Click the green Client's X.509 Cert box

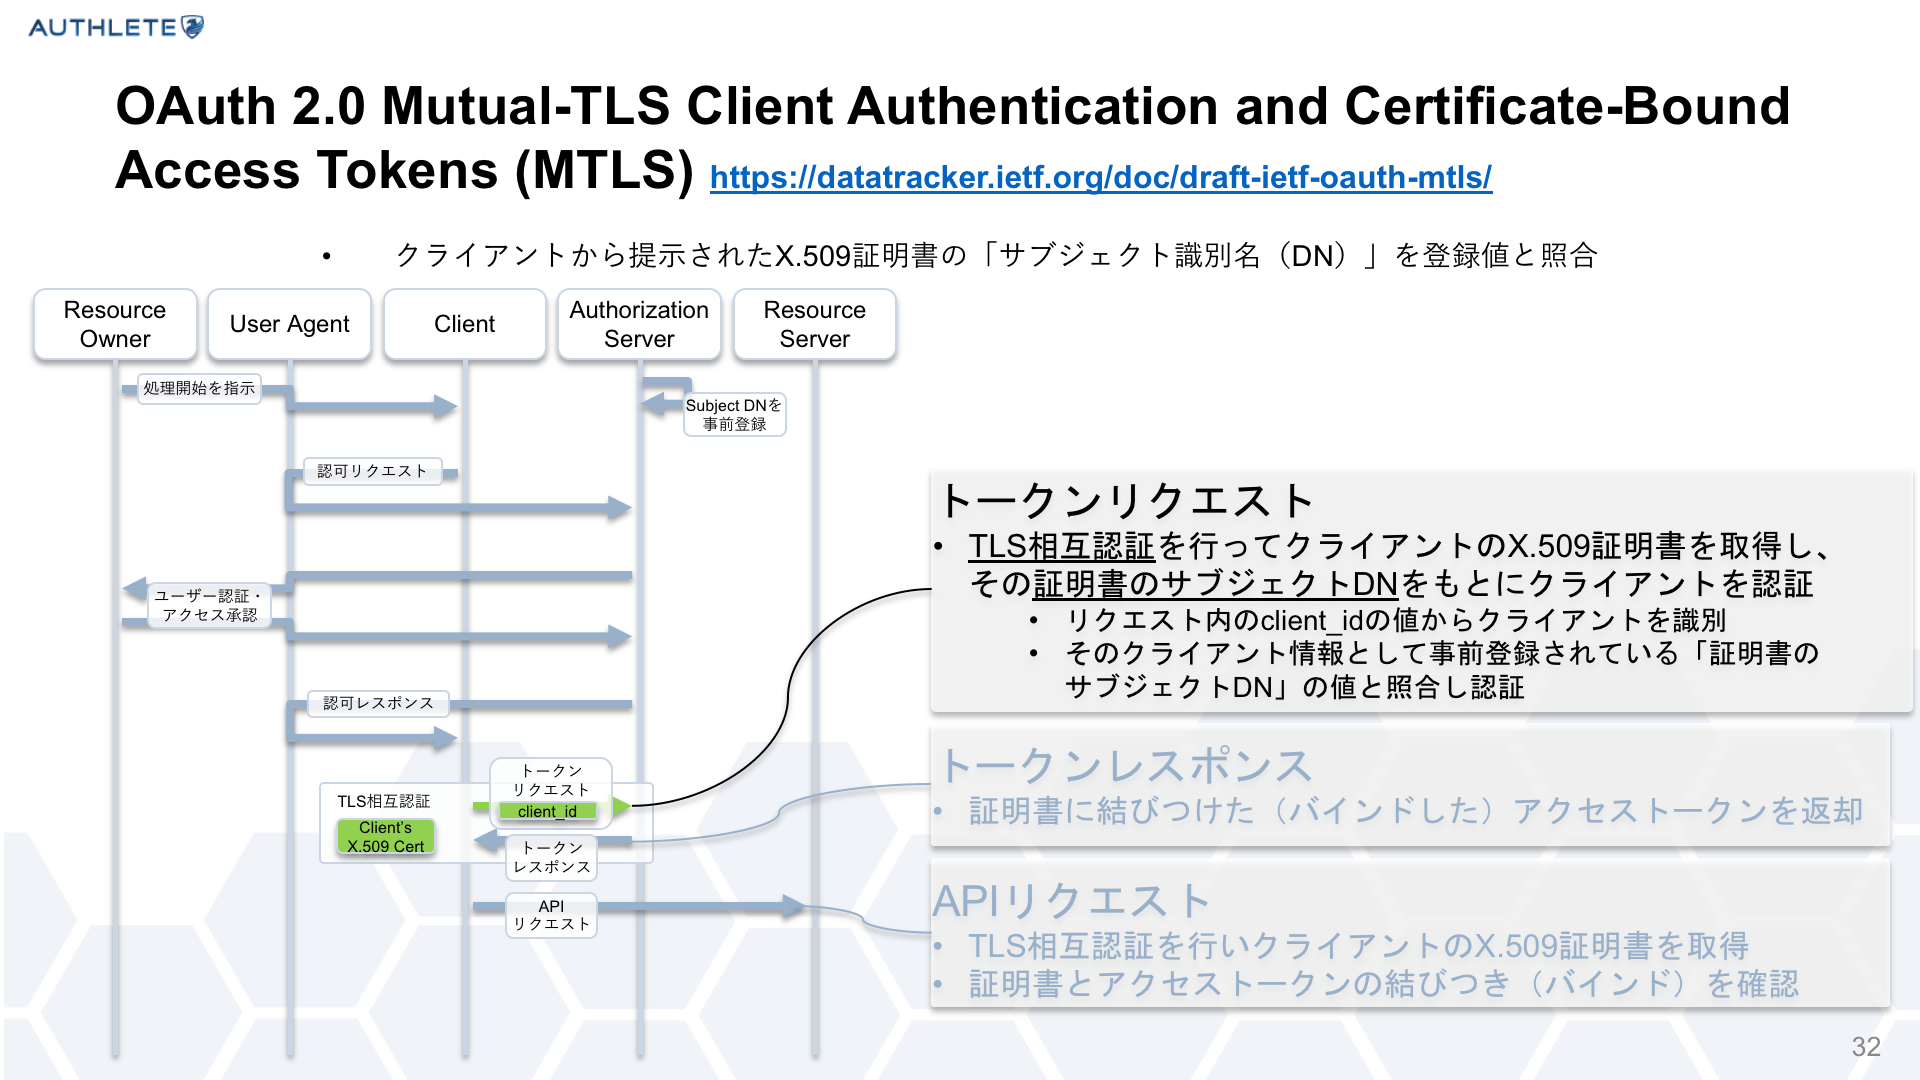tap(385, 837)
